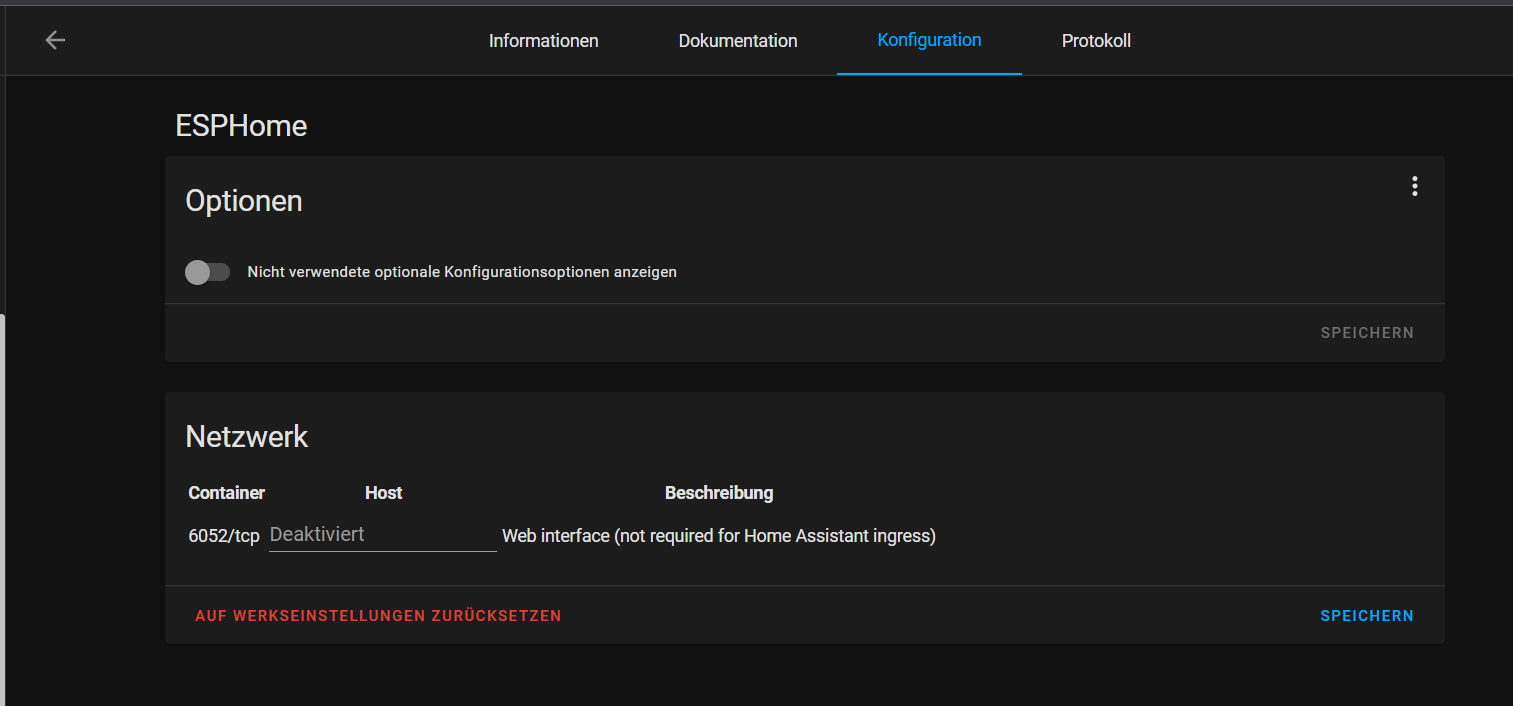1513x706 pixels.
Task: Click the Host port field showing Deaktiviert
Action: tap(382, 534)
